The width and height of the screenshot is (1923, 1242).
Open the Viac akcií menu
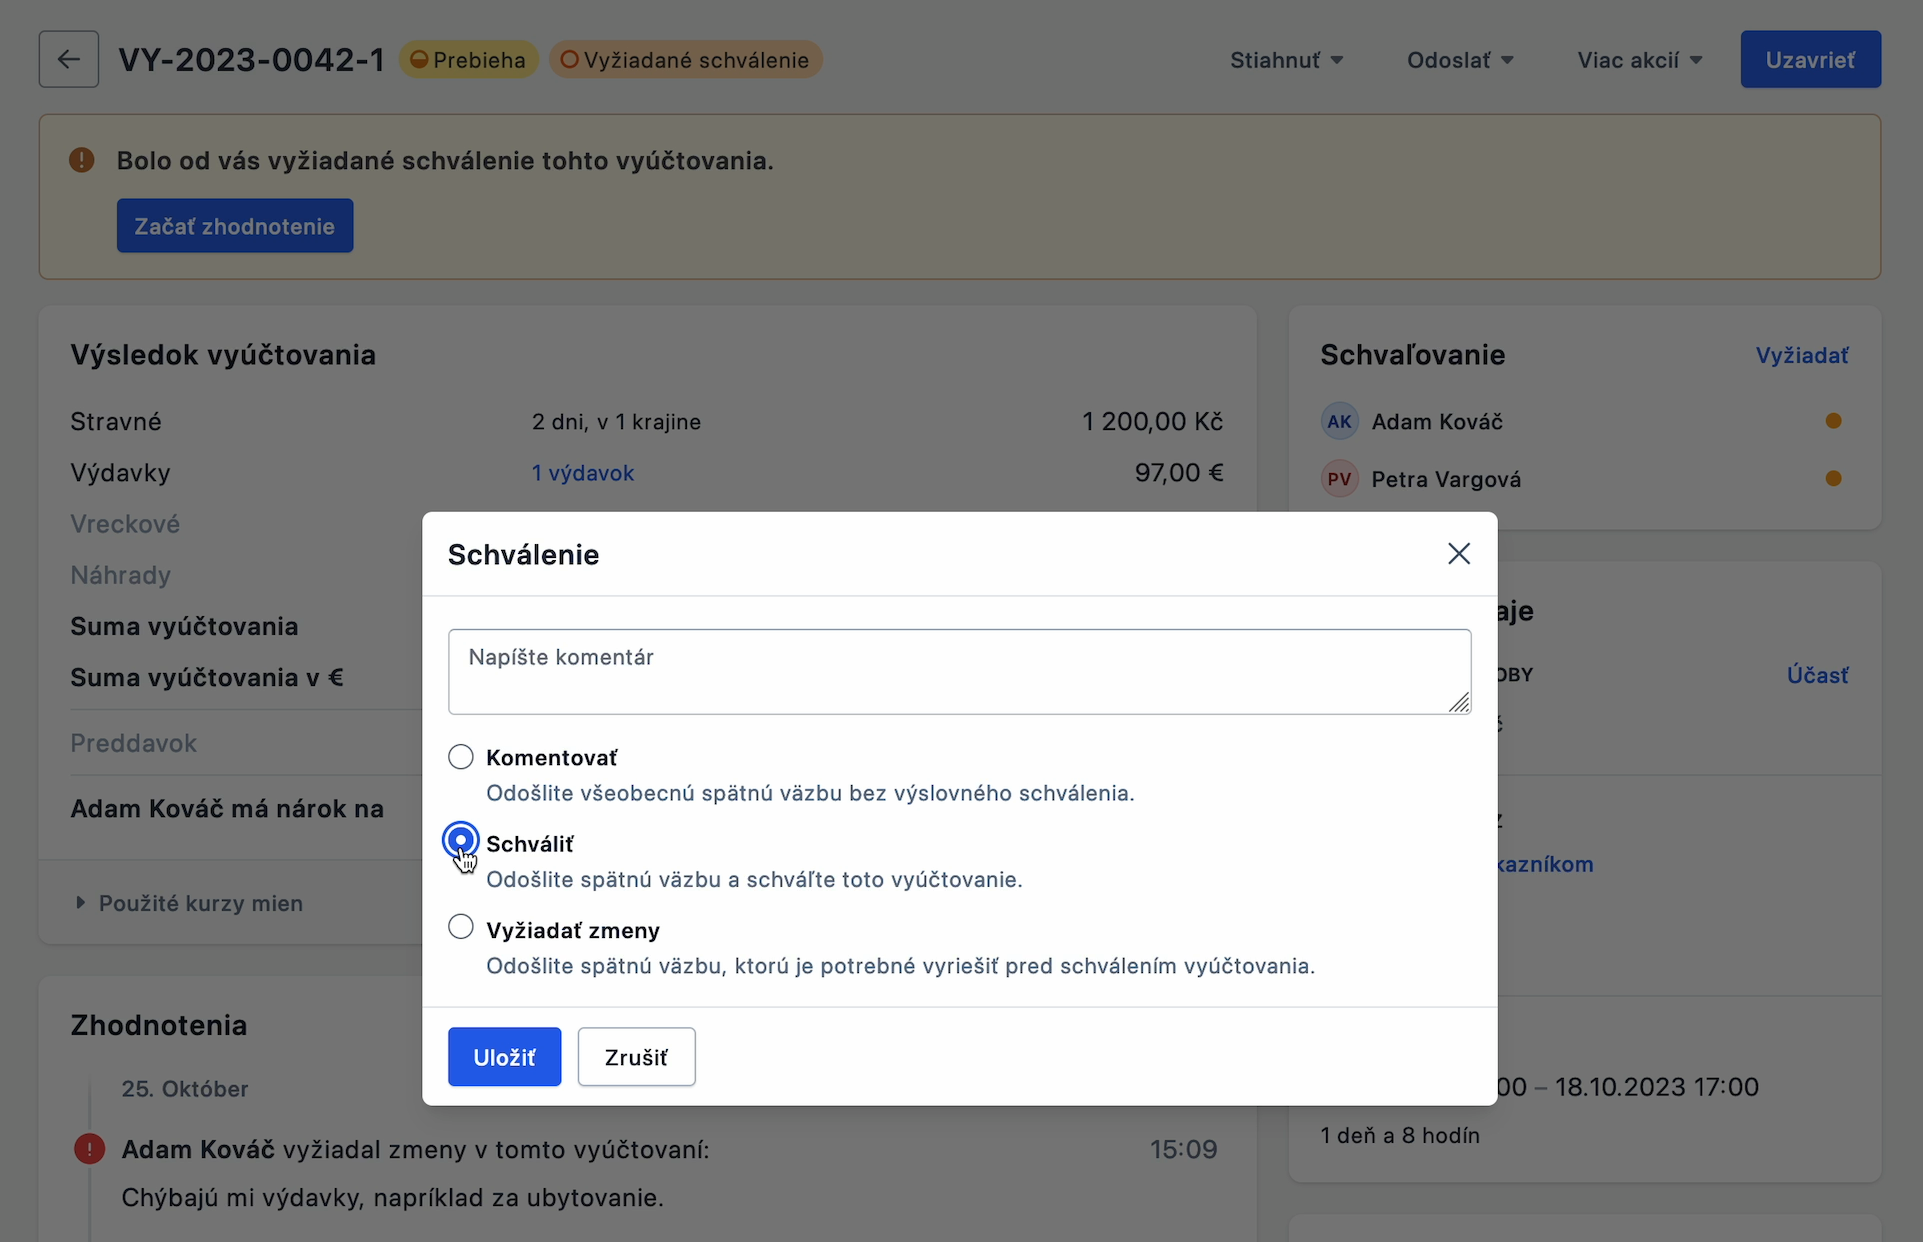point(1639,60)
